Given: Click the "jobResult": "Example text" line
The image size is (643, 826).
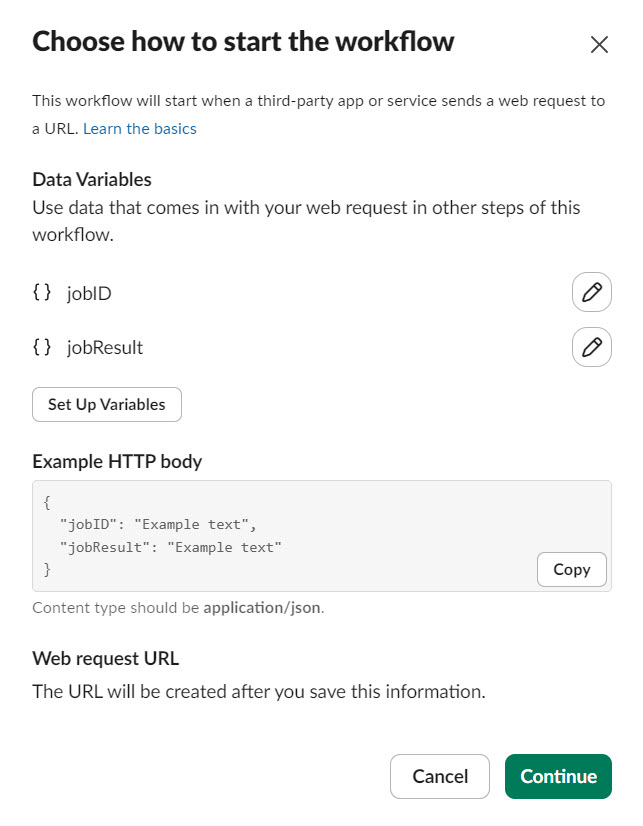Looking at the screenshot, I should [170, 547].
